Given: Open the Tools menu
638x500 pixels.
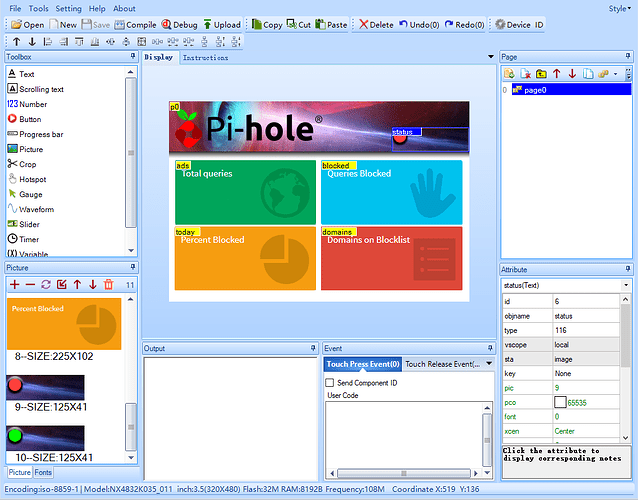Looking at the screenshot, I should point(38,9).
